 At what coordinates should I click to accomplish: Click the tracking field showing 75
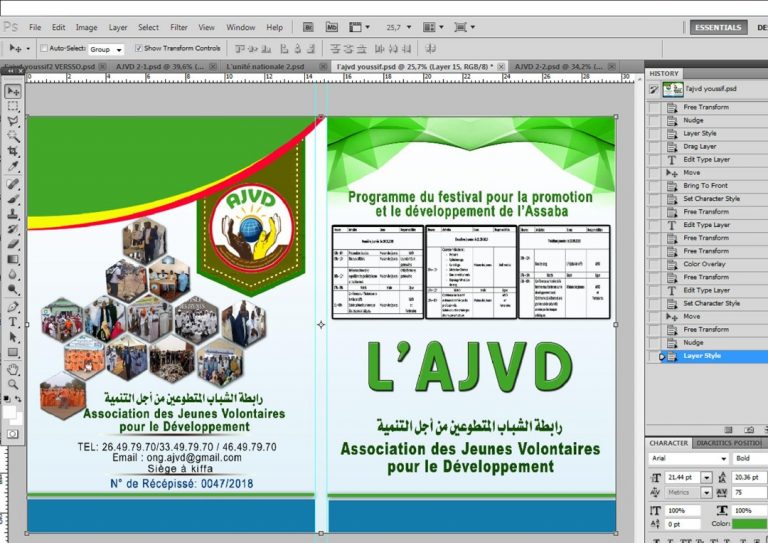[749, 493]
